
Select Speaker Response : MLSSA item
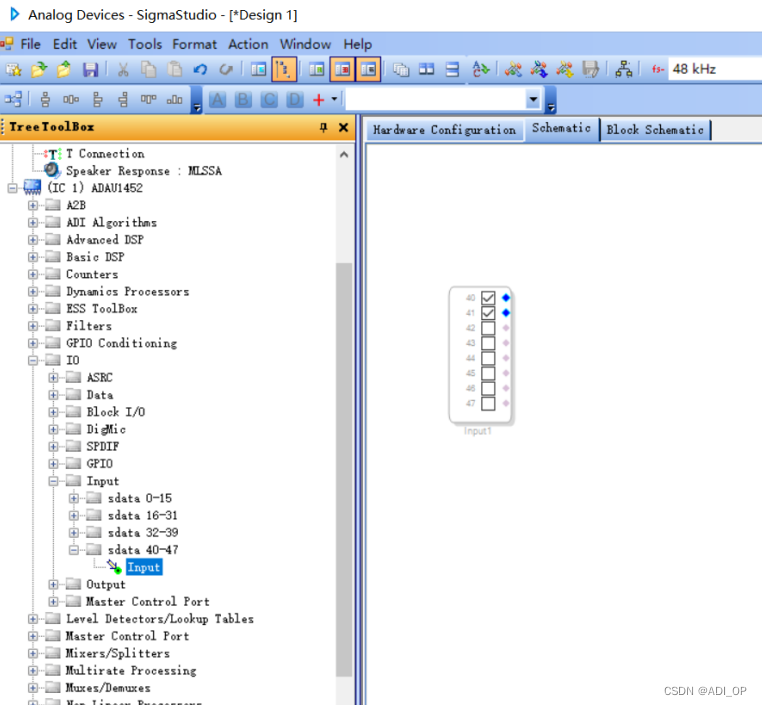(144, 171)
